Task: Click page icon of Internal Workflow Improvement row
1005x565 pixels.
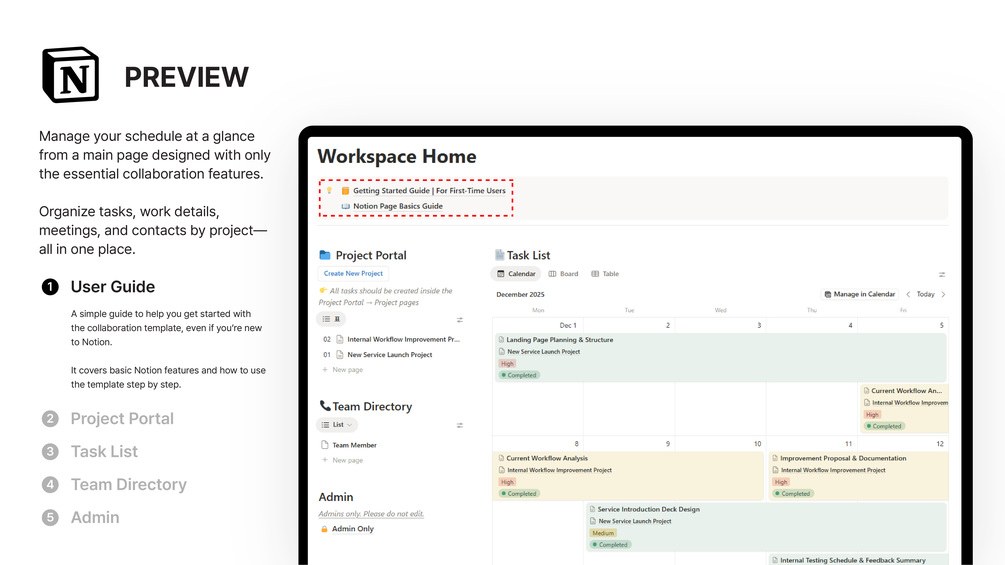Action: [x=340, y=340]
